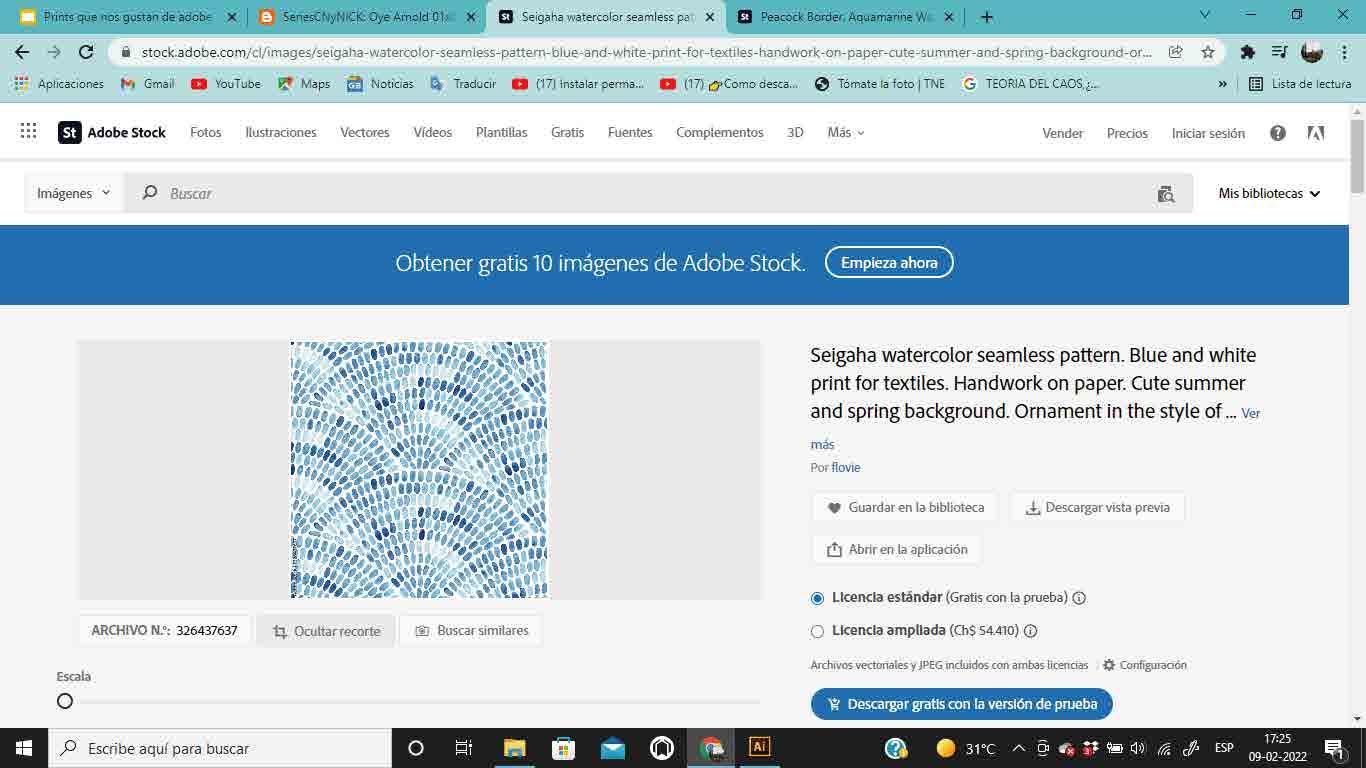Open the author link flovie

click(x=846, y=468)
